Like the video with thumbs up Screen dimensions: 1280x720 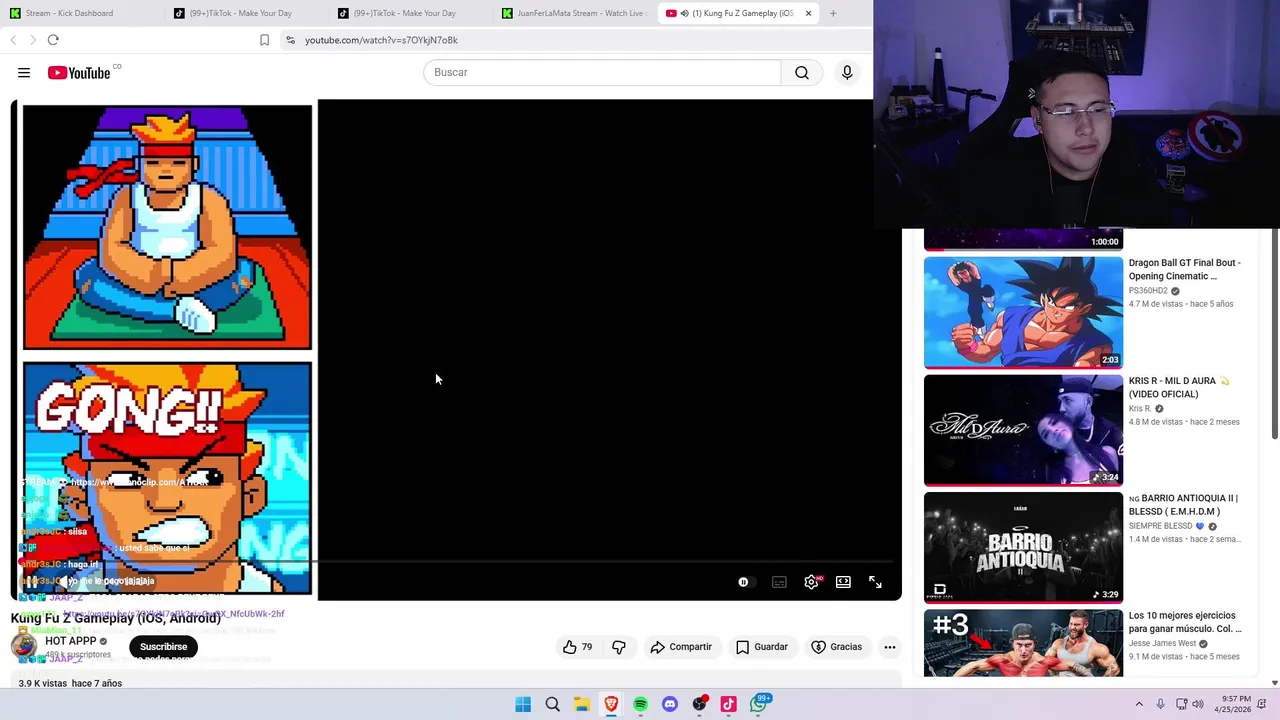(x=577, y=647)
